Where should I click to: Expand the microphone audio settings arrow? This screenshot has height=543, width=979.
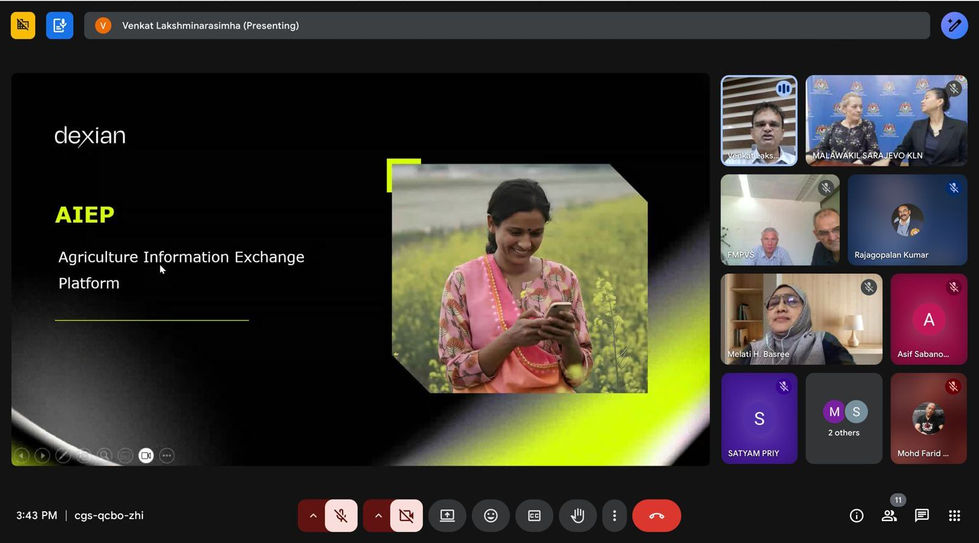point(313,516)
